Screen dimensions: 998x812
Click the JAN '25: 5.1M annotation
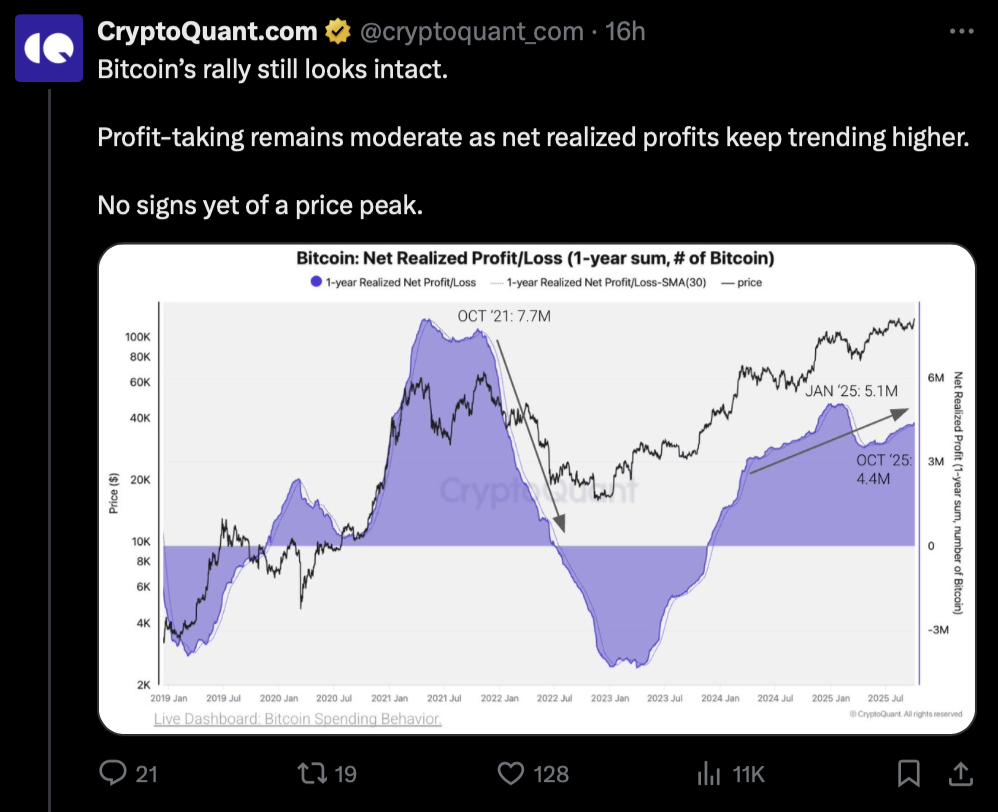(852, 390)
